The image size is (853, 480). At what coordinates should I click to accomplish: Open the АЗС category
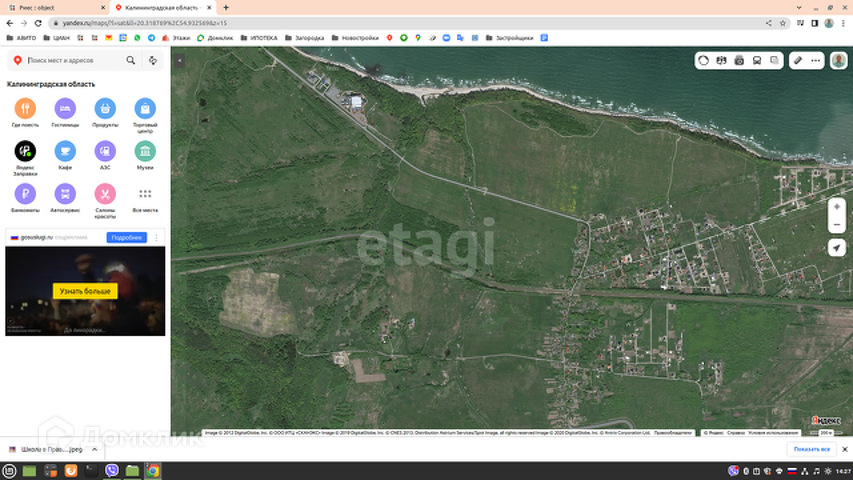(x=105, y=151)
